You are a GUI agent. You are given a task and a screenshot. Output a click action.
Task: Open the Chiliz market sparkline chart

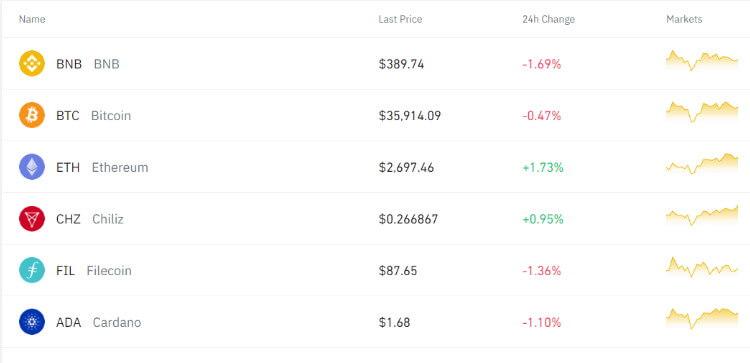click(702, 215)
